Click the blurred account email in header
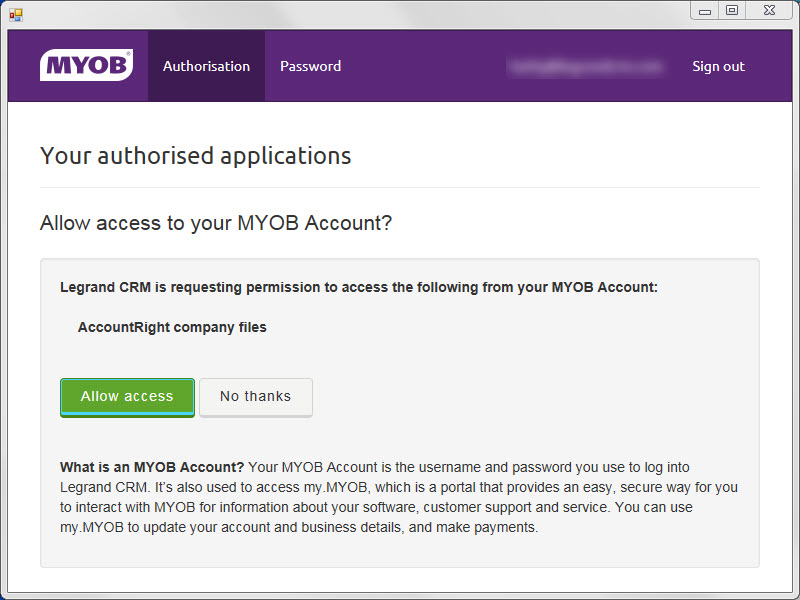 [586, 66]
